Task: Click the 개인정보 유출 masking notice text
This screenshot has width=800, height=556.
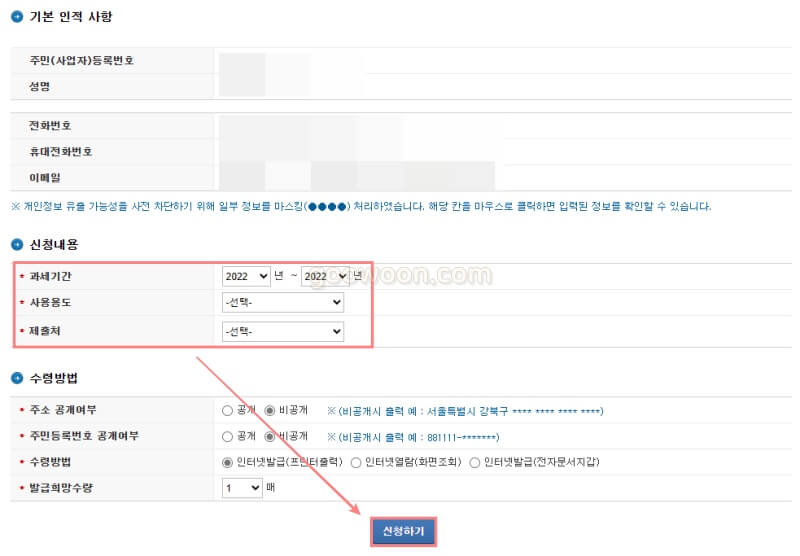Action: [361, 207]
